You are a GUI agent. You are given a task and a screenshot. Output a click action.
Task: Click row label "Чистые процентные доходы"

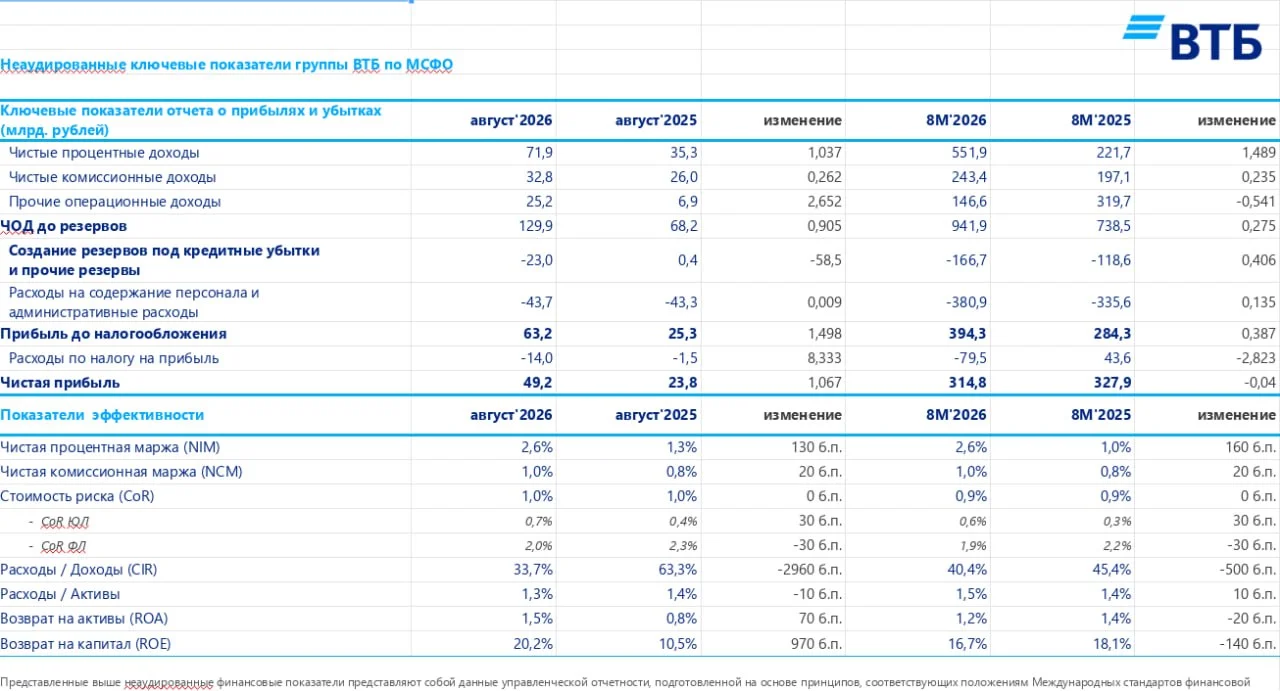104,153
